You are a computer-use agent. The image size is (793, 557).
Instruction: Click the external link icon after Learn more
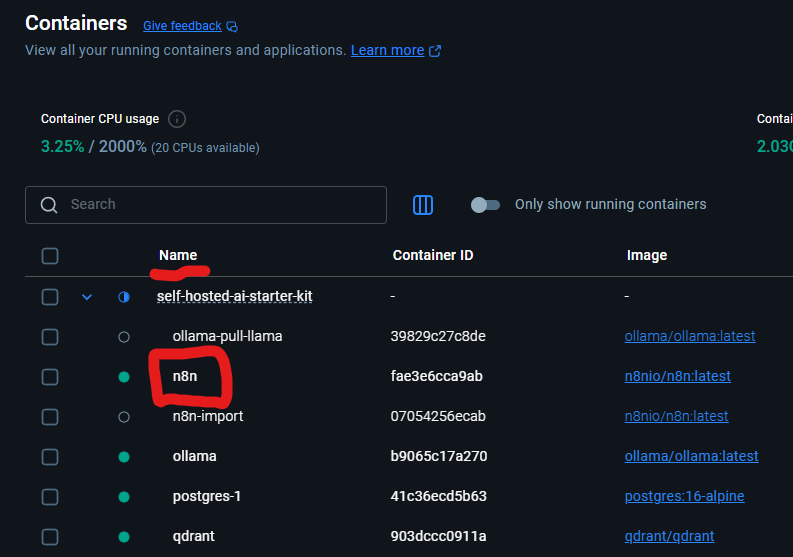click(435, 51)
